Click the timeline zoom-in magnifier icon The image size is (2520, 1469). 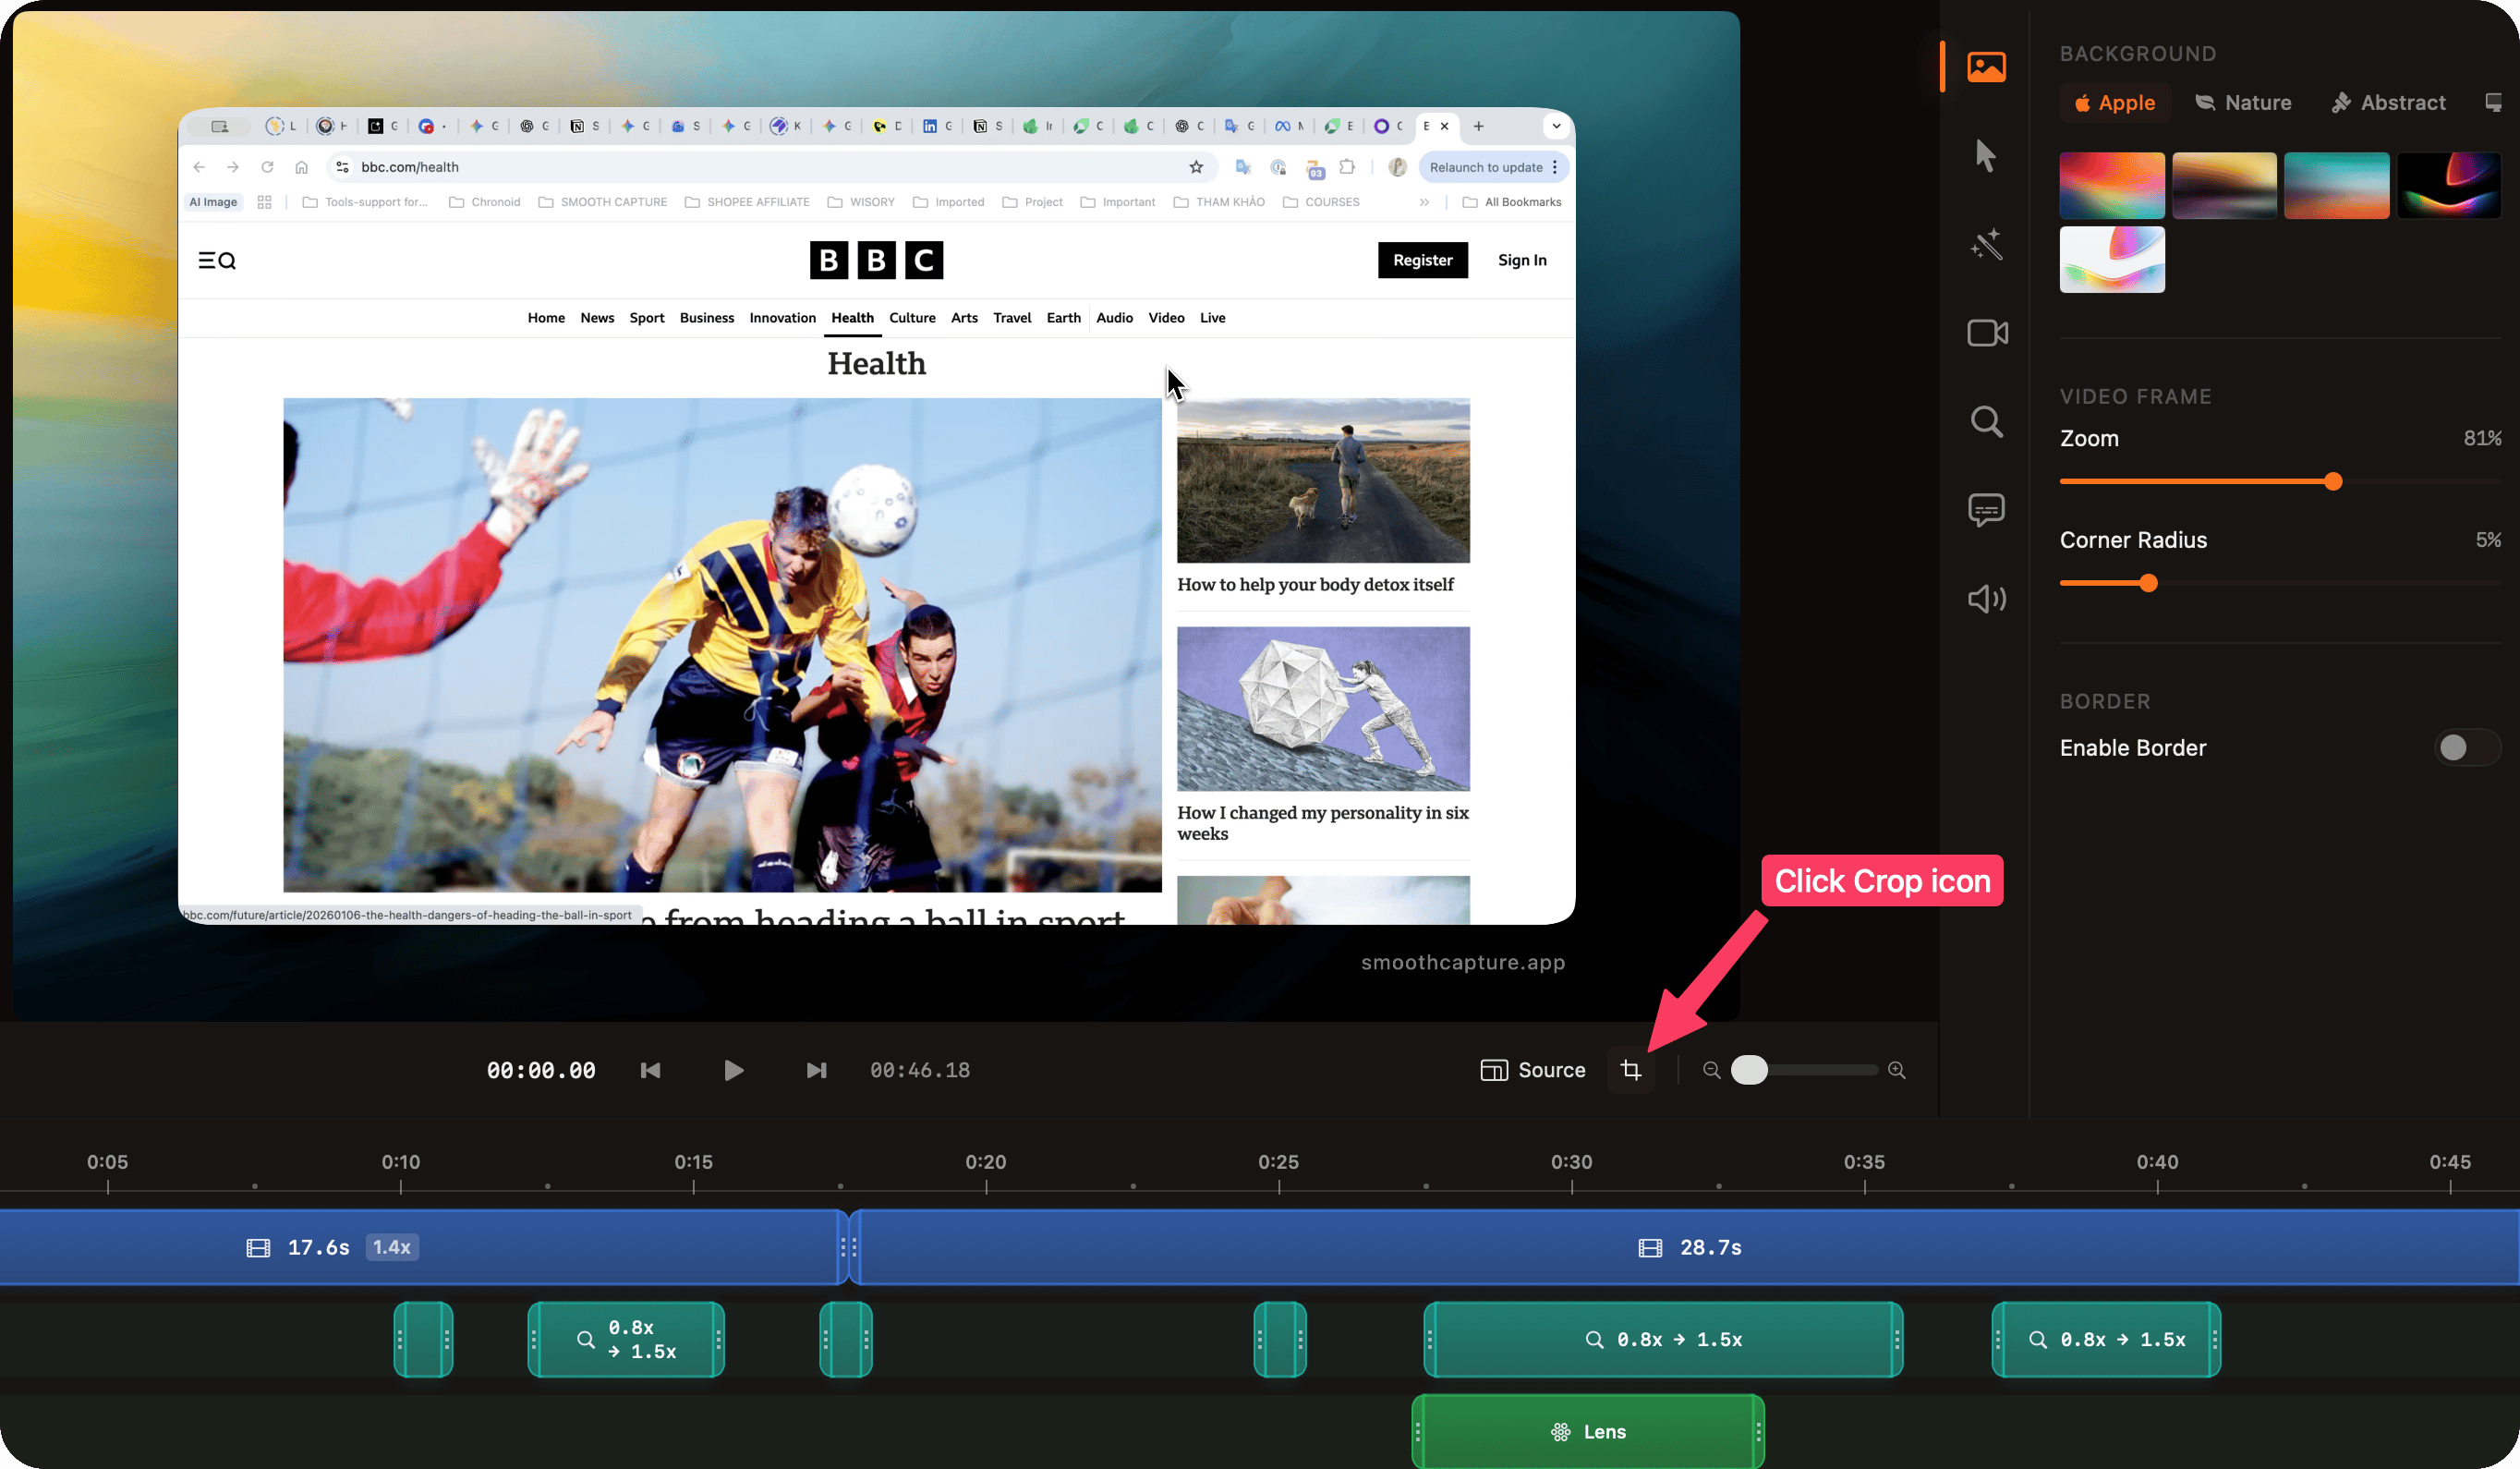[x=1896, y=1070]
